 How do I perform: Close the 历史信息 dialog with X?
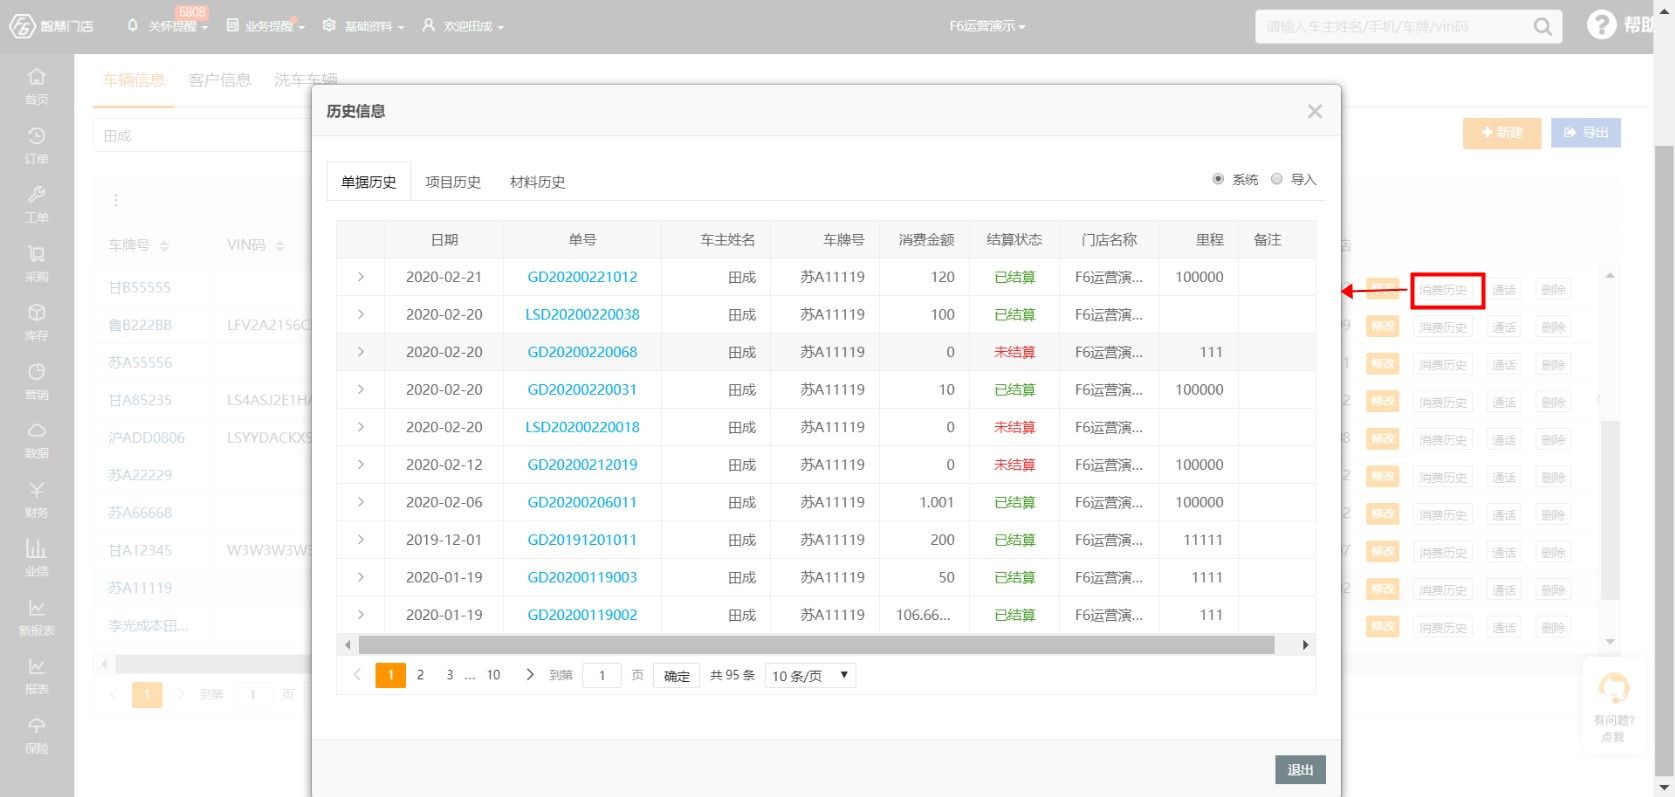pyautogui.click(x=1315, y=111)
